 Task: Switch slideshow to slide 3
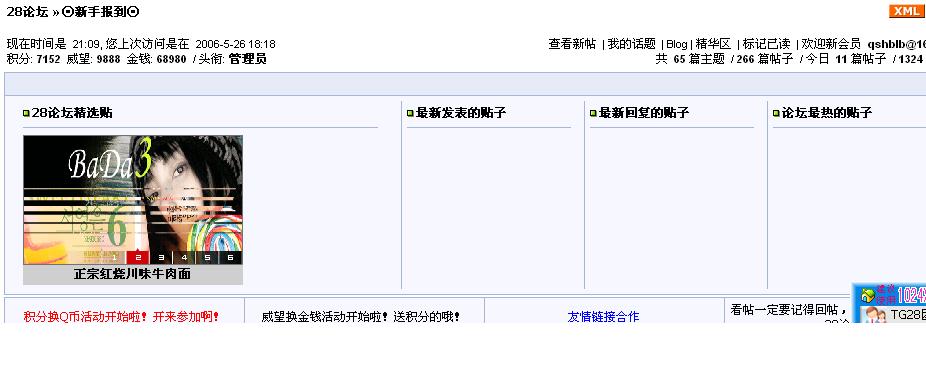[161, 258]
